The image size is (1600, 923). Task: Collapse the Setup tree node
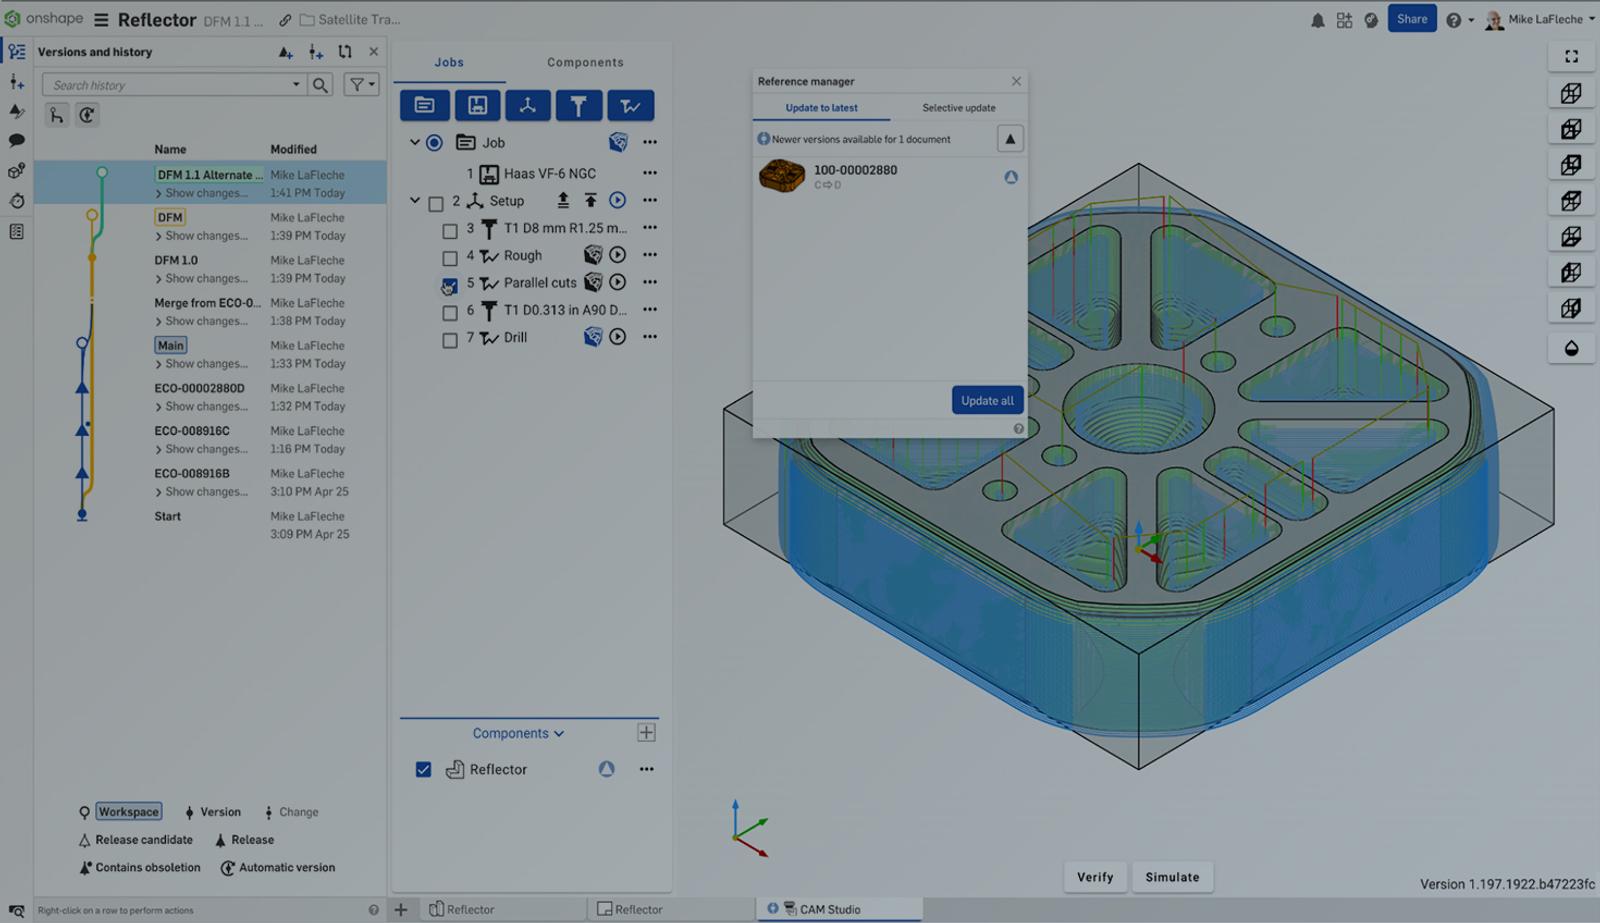click(x=415, y=201)
